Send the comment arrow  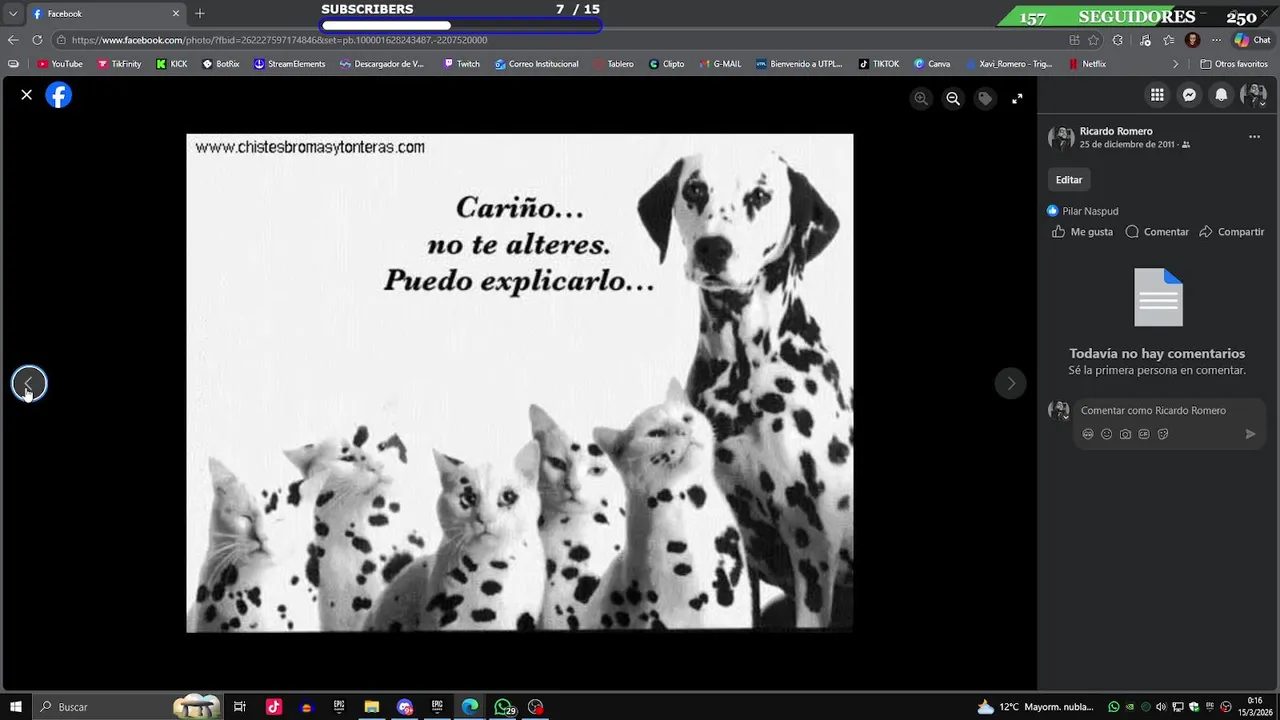(x=1250, y=434)
